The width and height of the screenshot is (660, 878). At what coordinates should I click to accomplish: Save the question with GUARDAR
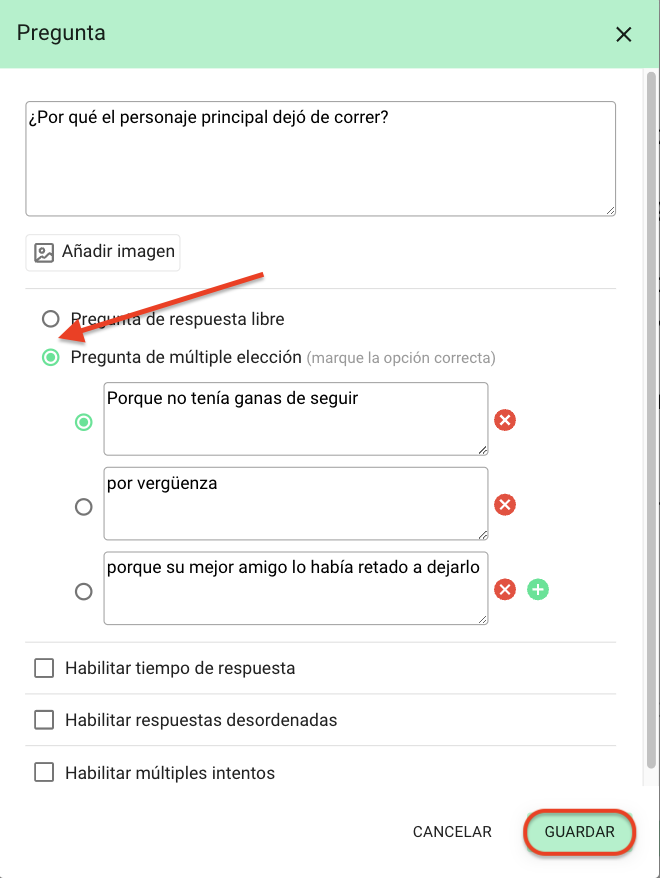[579, 832]
